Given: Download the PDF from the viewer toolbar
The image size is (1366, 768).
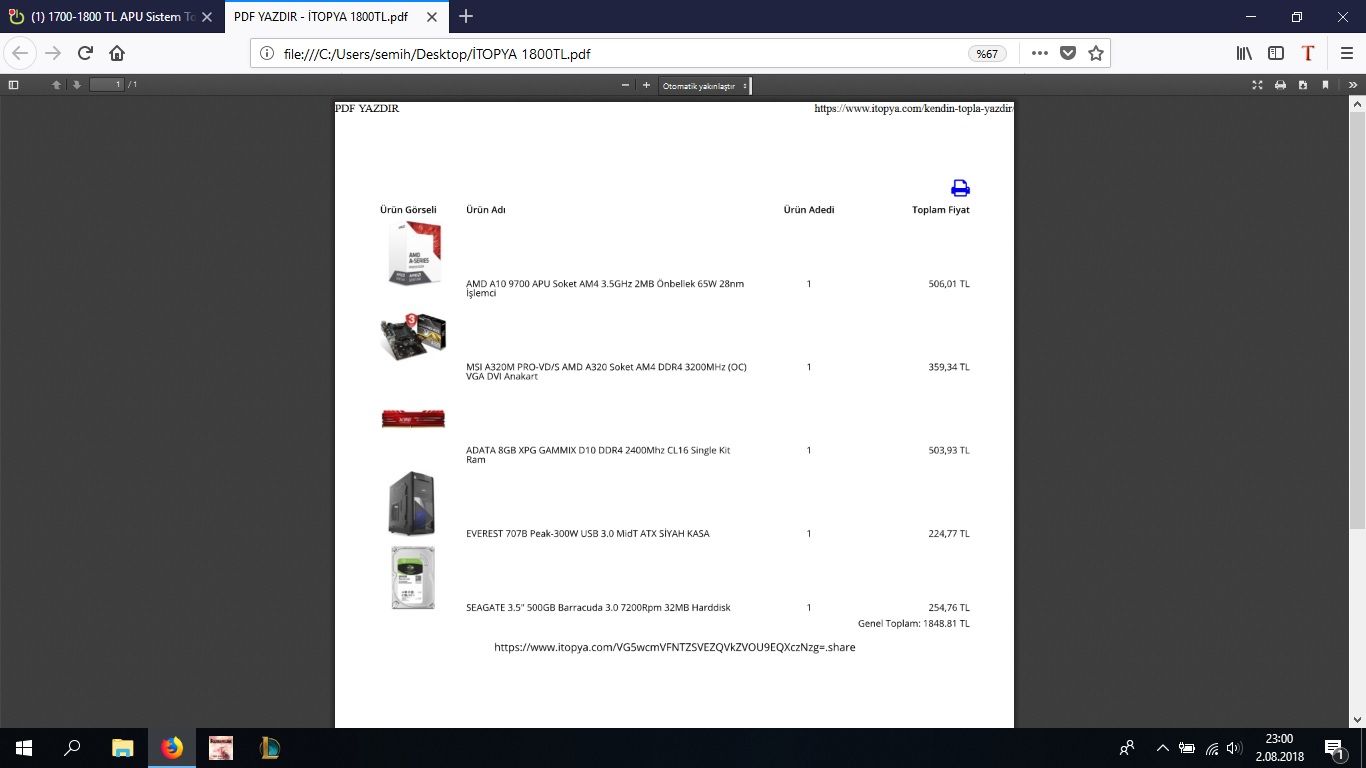Looking at the screenshot, I should pyautogui.click(x=1303, y=85).
